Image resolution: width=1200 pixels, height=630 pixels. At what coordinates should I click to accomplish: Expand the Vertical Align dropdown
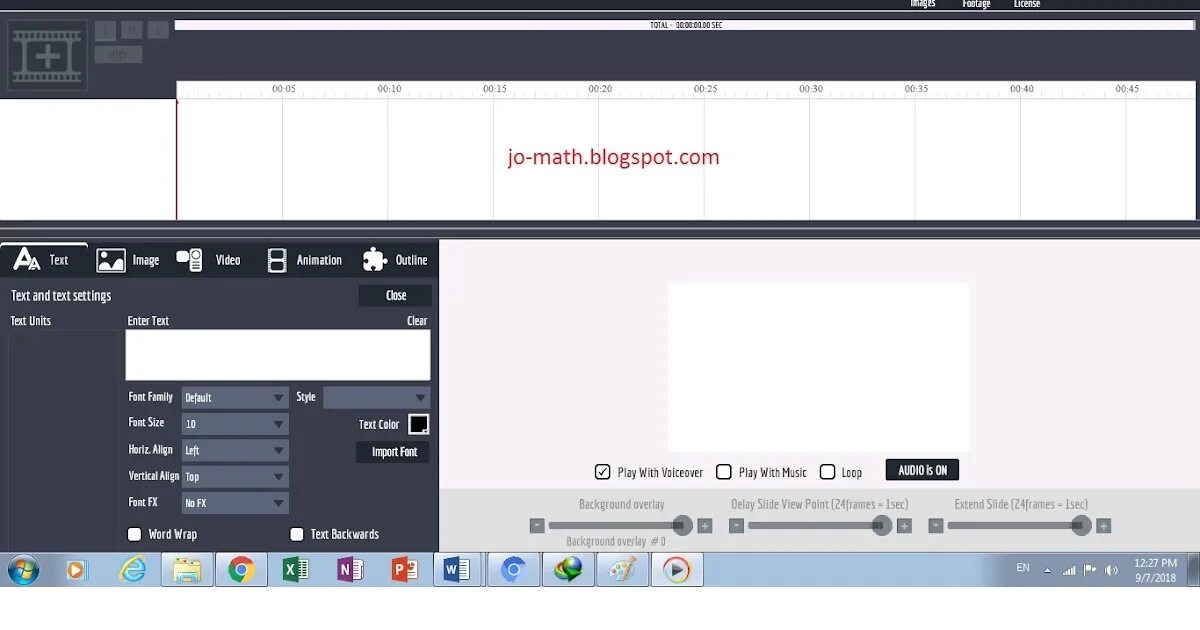(x=234, y=476)
